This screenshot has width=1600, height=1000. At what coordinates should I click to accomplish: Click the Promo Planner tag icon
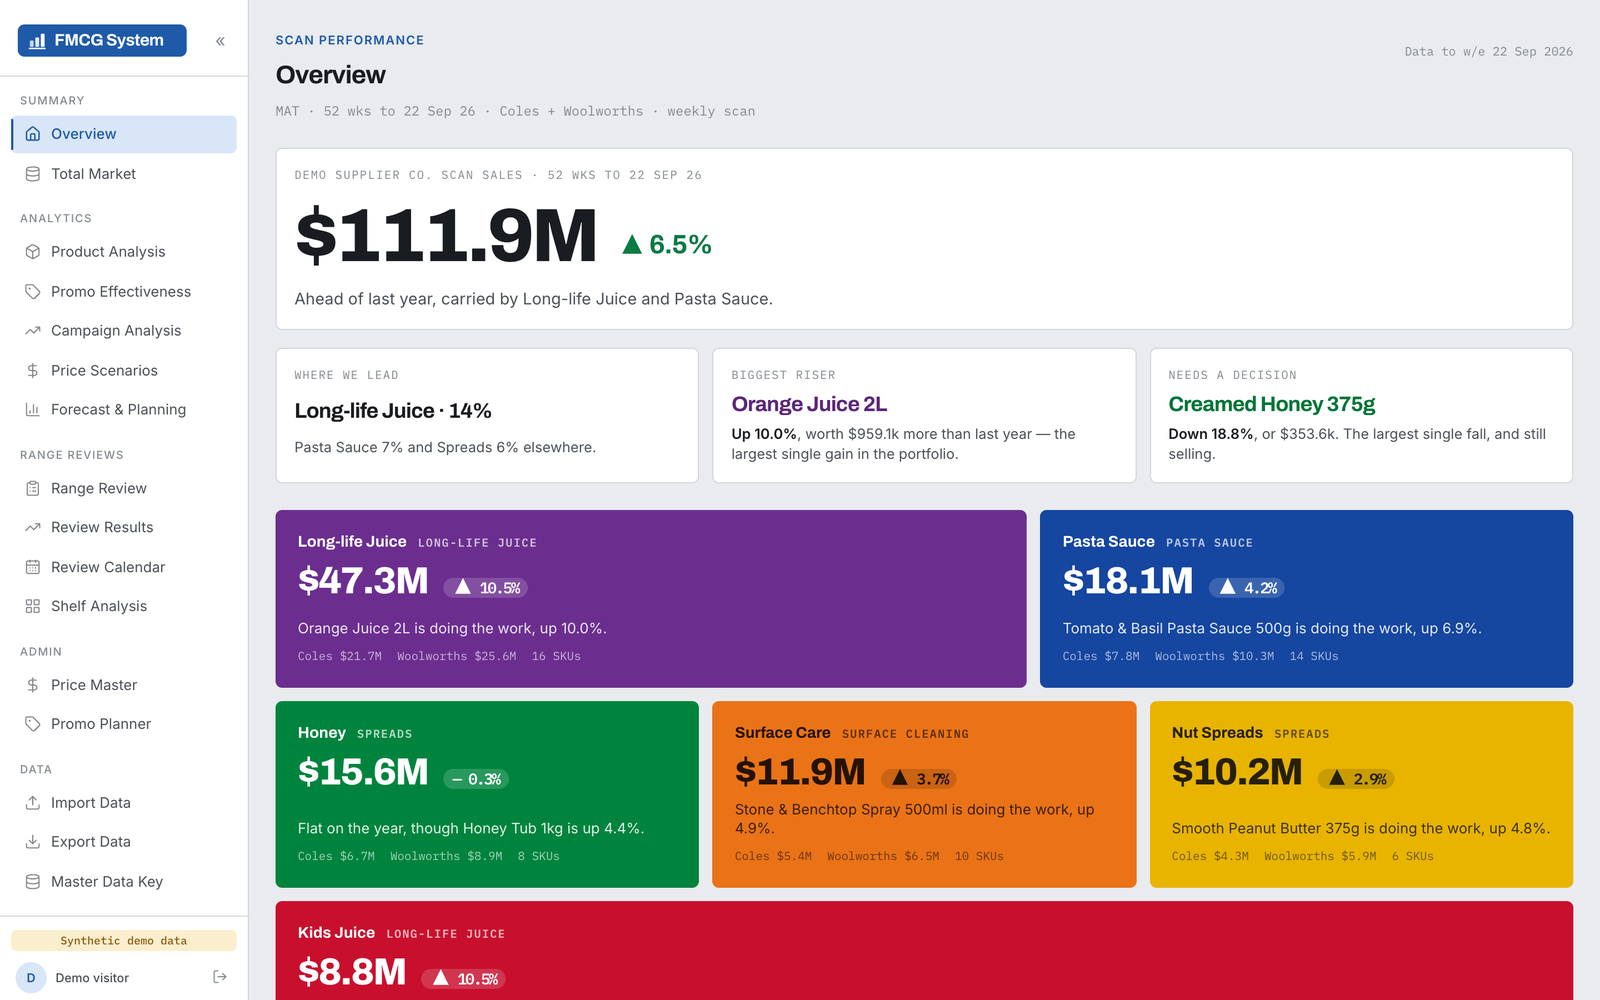pos(33,724)
